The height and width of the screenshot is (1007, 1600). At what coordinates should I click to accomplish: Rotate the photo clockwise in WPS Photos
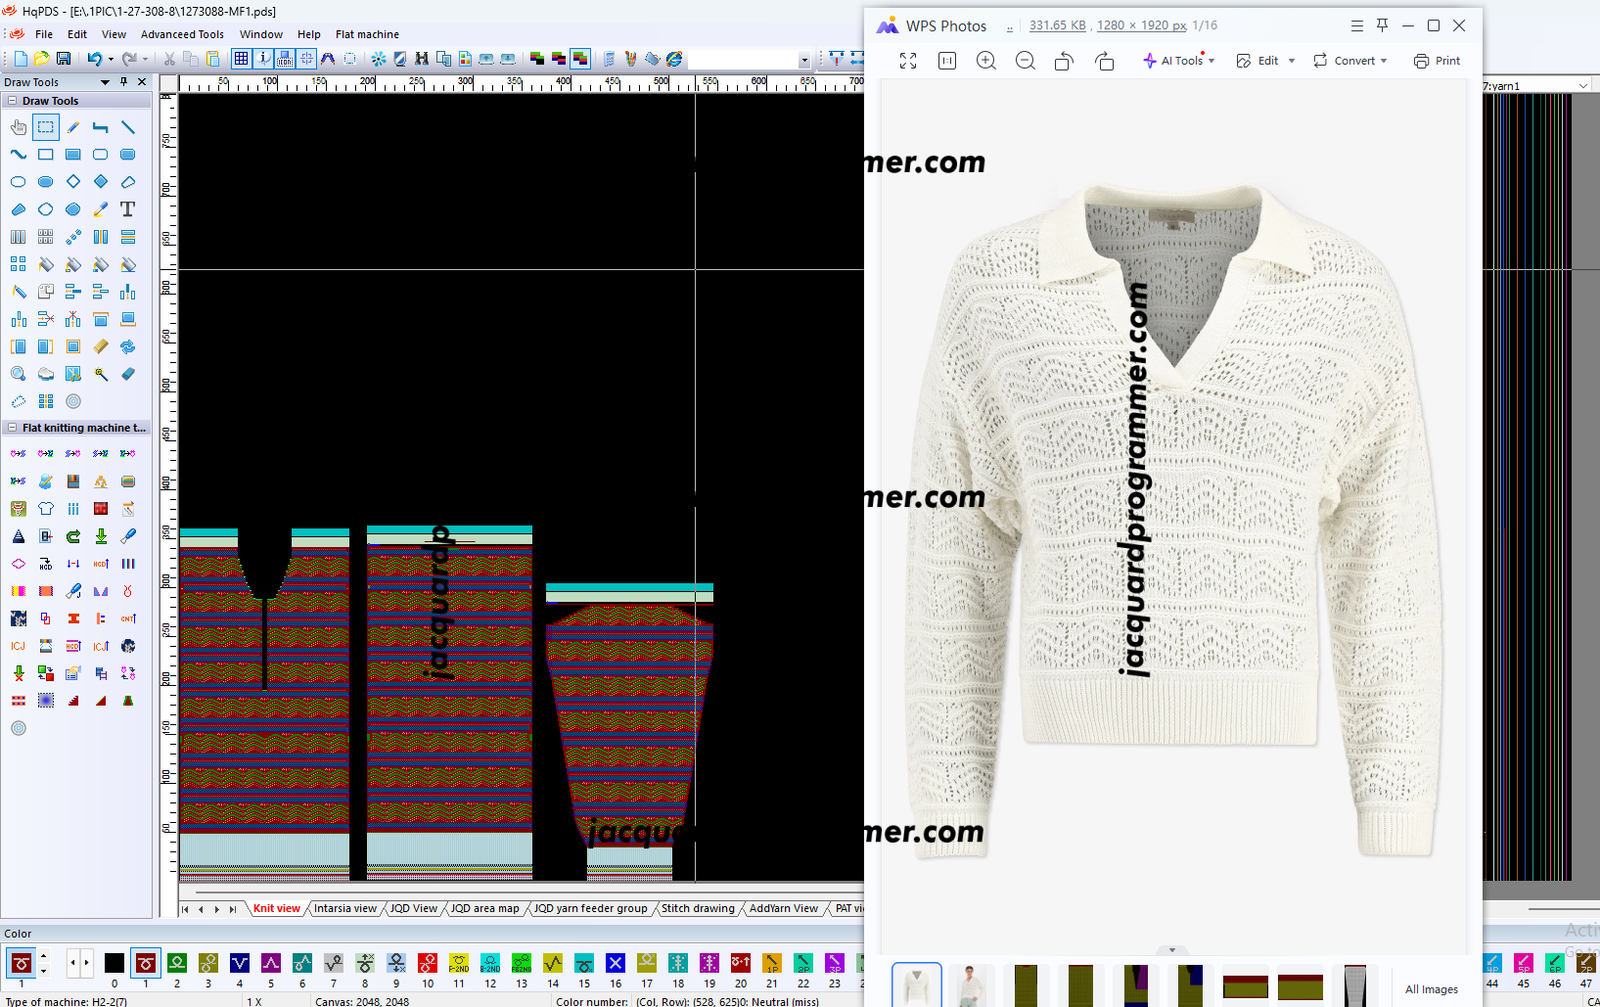[x=1104, y=61]
